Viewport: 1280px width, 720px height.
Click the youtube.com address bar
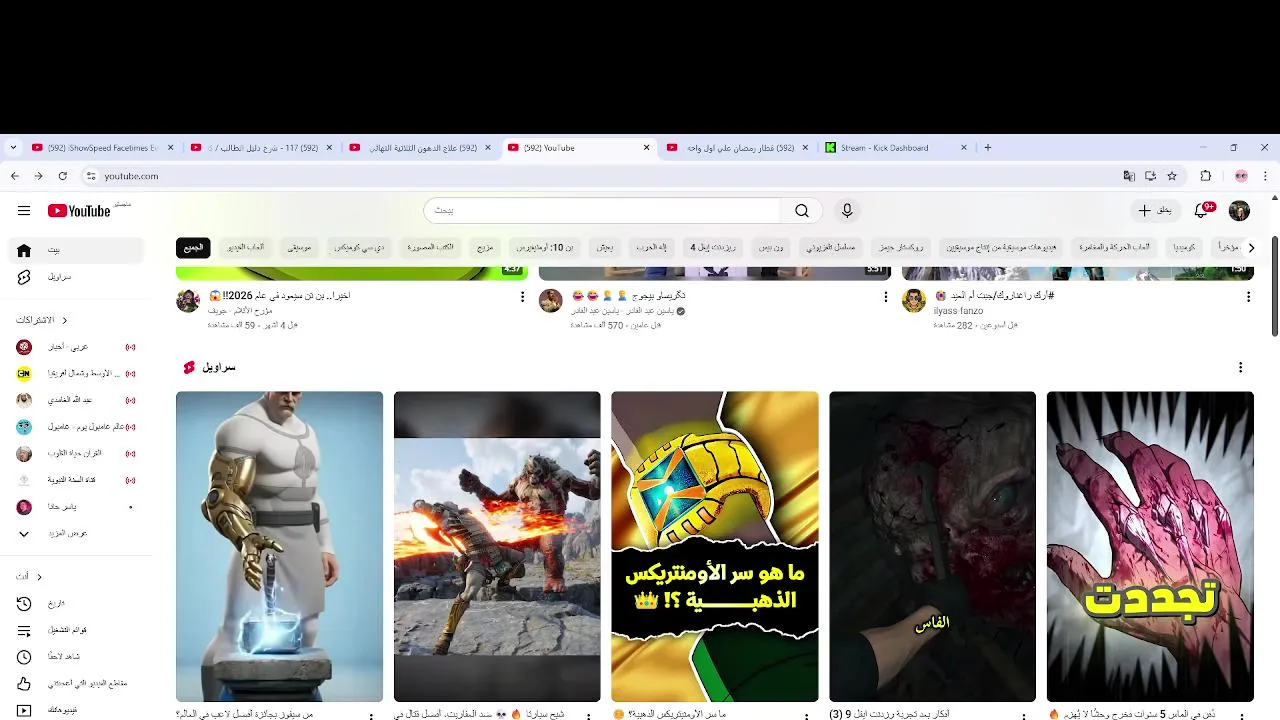(600, 176)
